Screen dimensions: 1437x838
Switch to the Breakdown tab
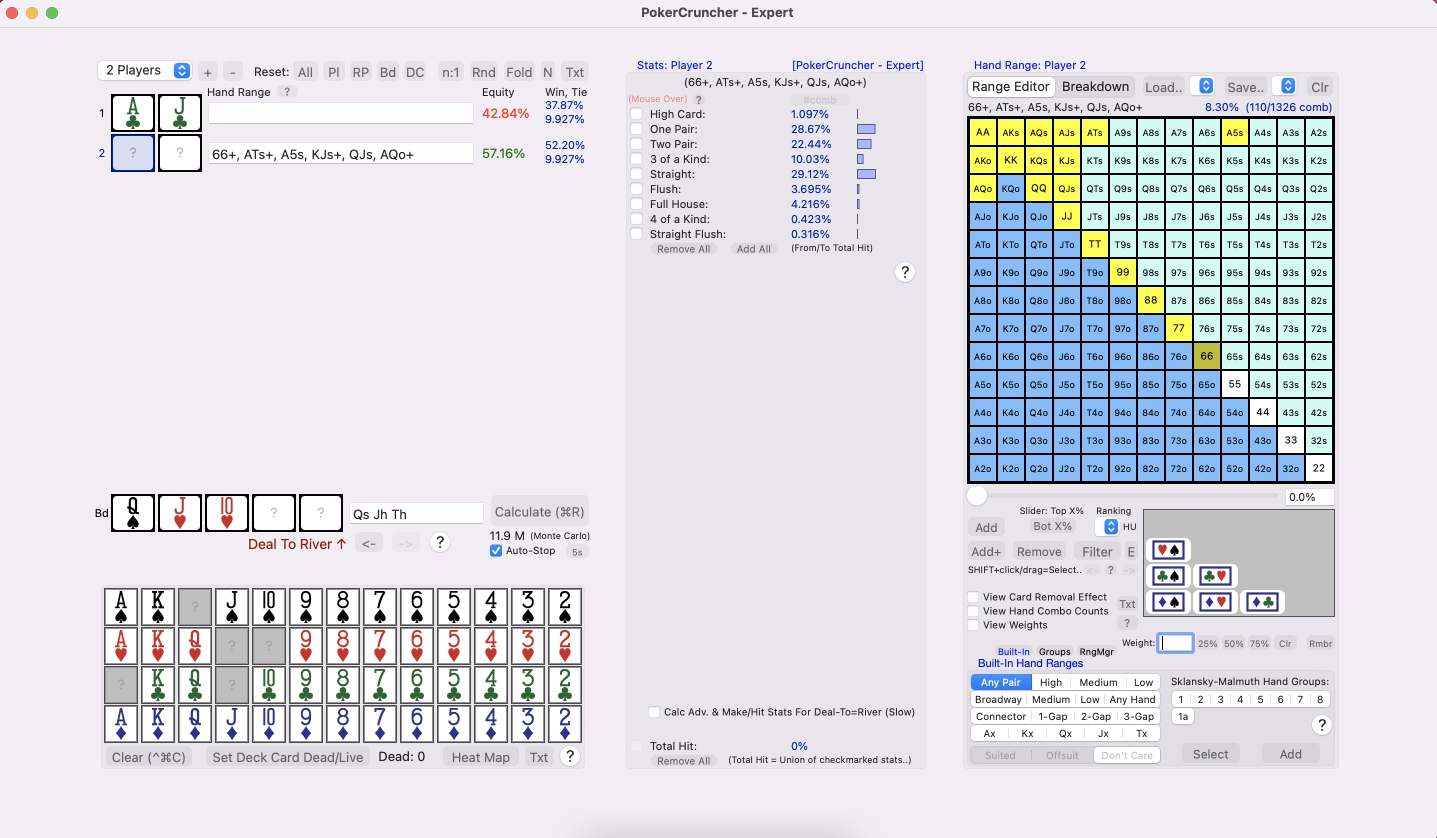point(1095,86)
